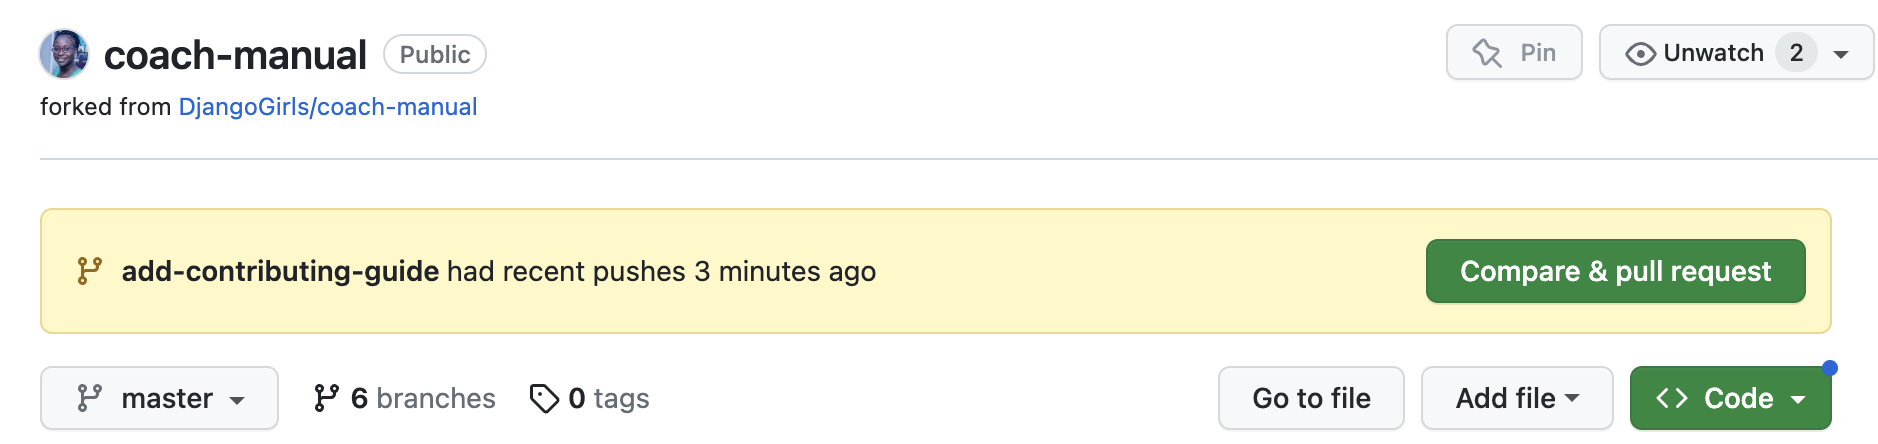This screenshot has height=444, width=1878.
Task: Open the master branch selector dropdown
Action: tap(159, 398)
